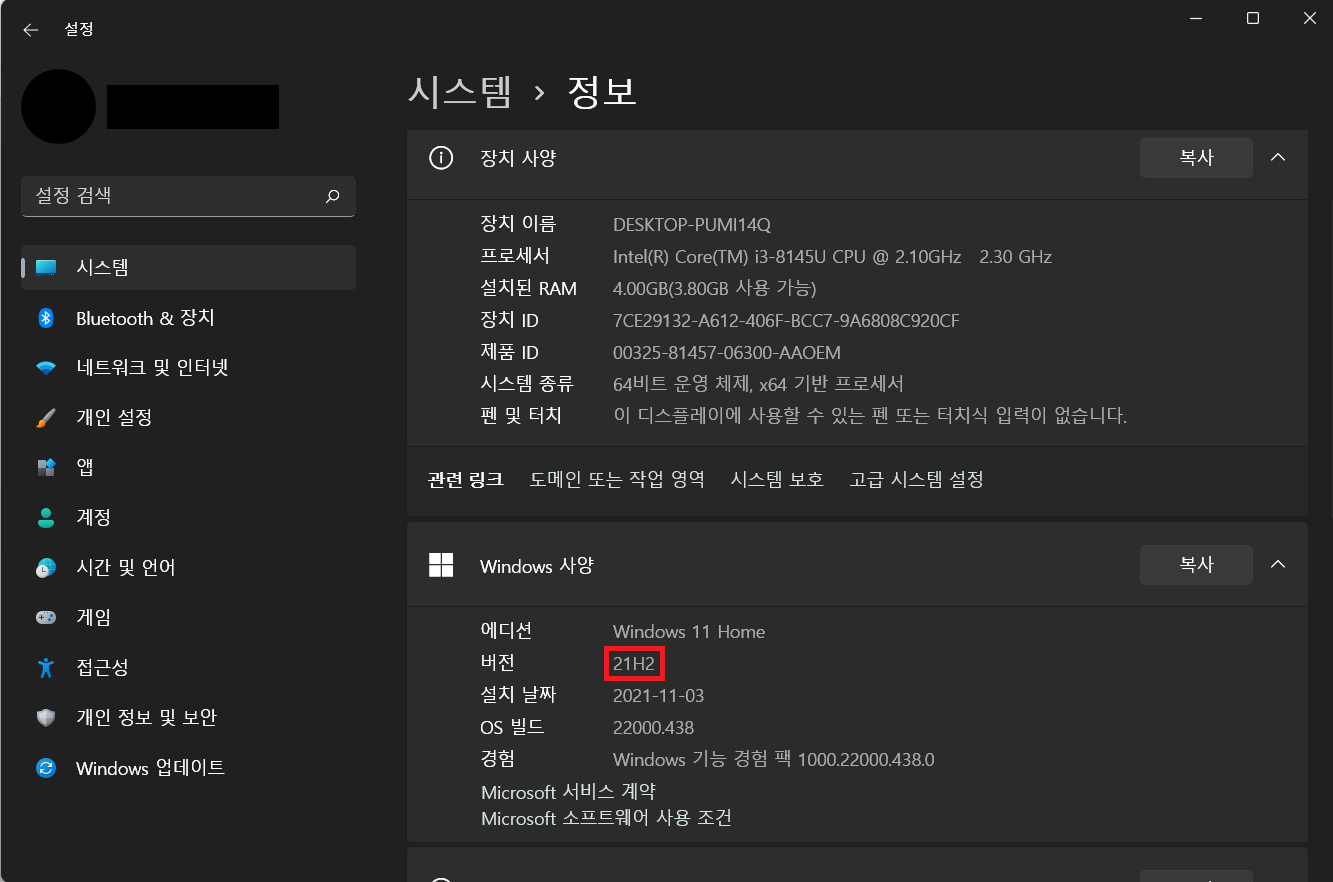Click the 게임 controller icon
This screenshot has width=1333, height=882.
46,618
